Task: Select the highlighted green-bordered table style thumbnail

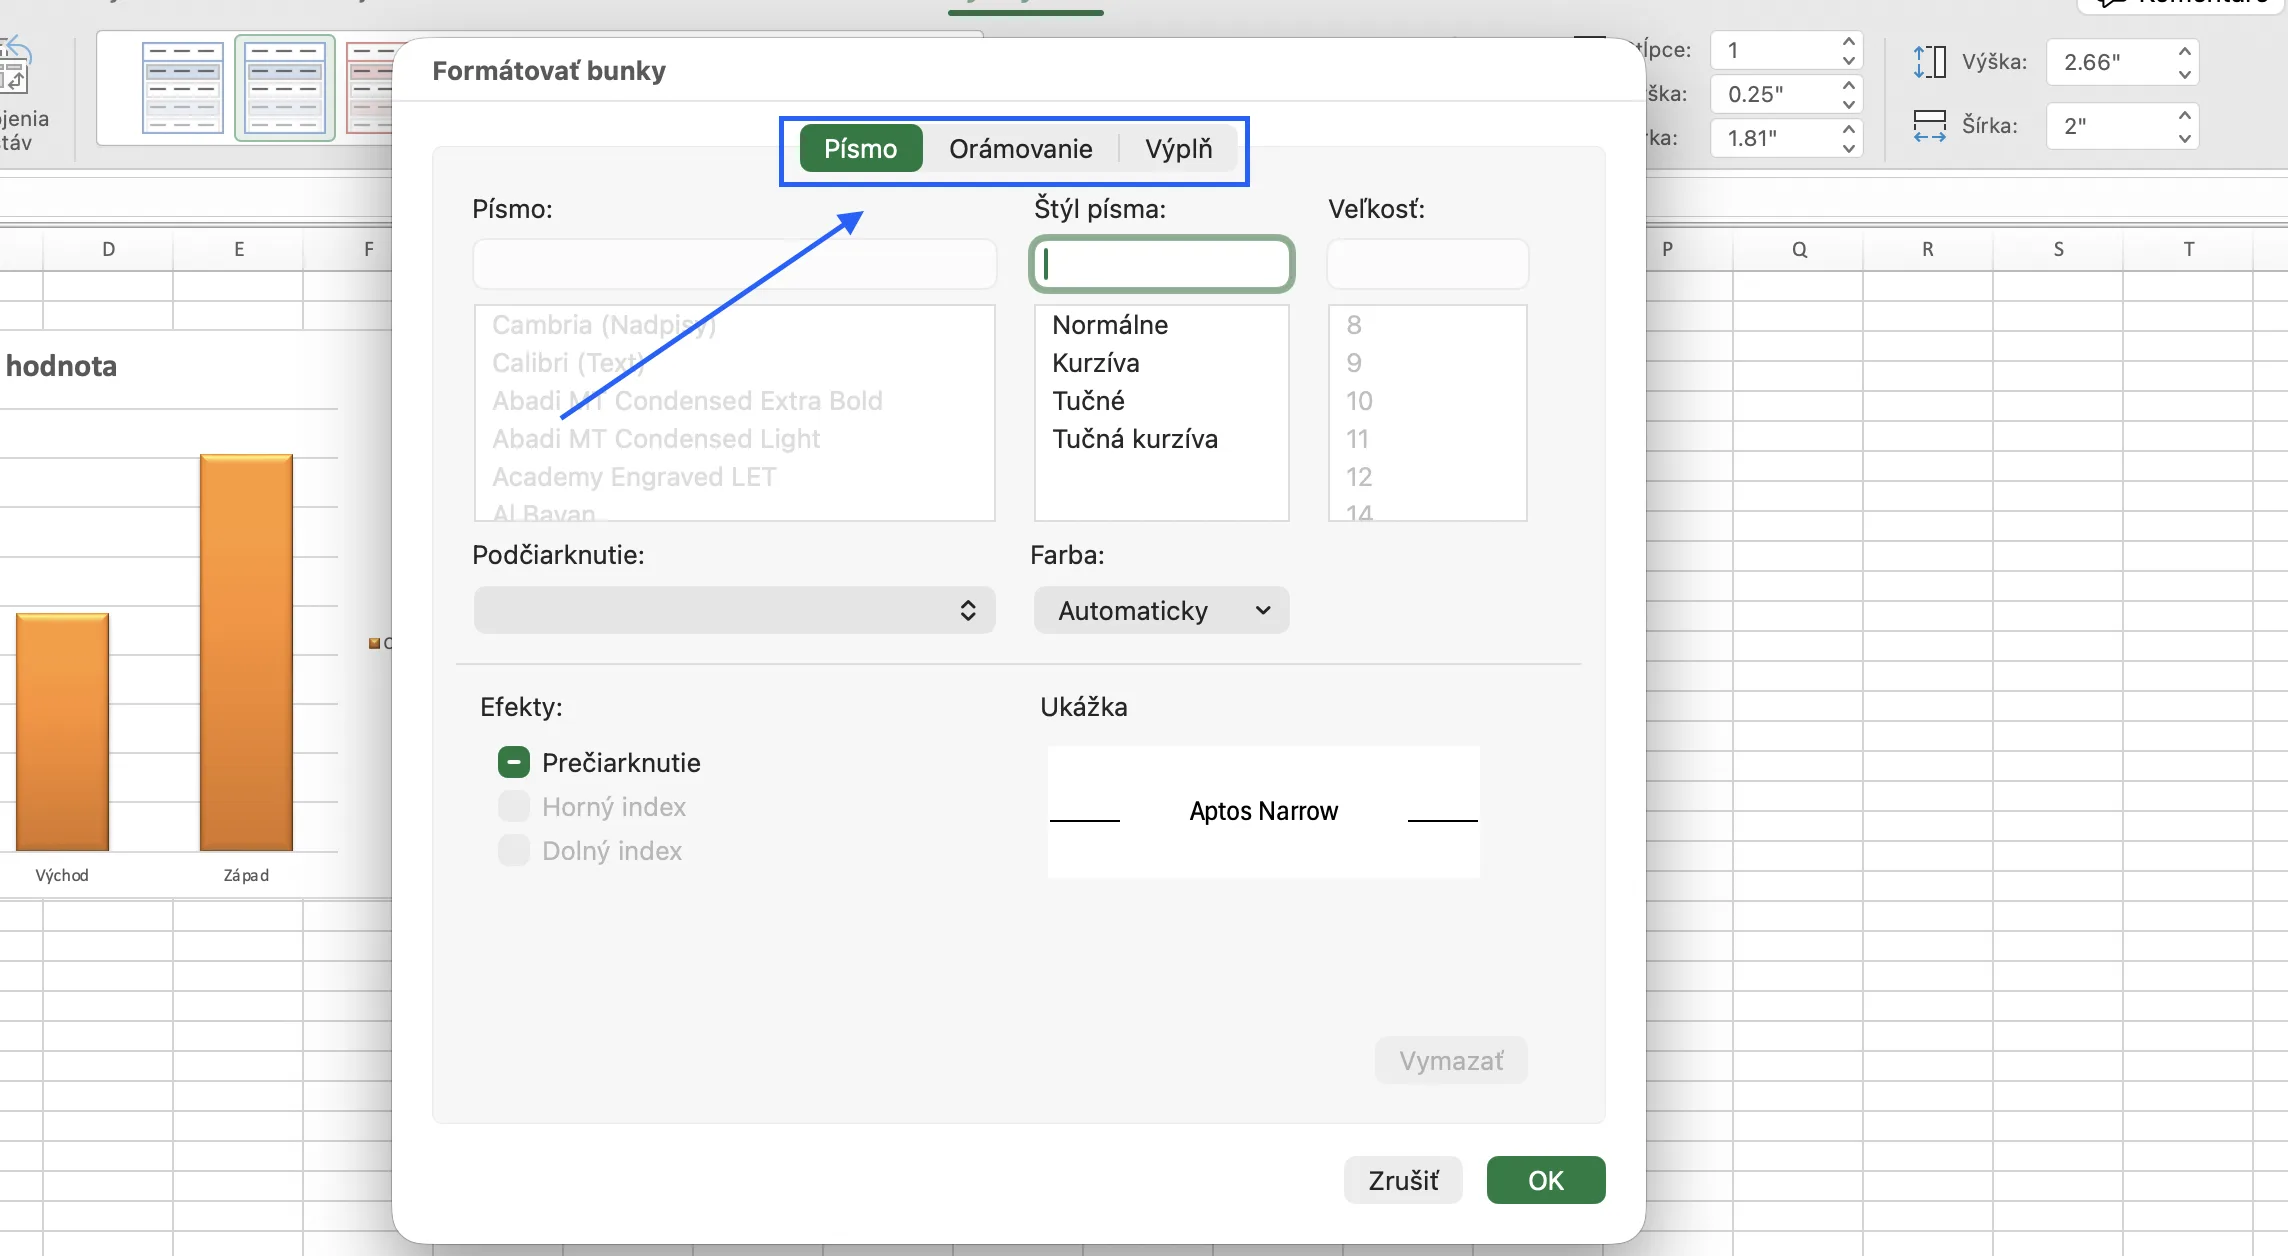Action: tap(285, 88)
